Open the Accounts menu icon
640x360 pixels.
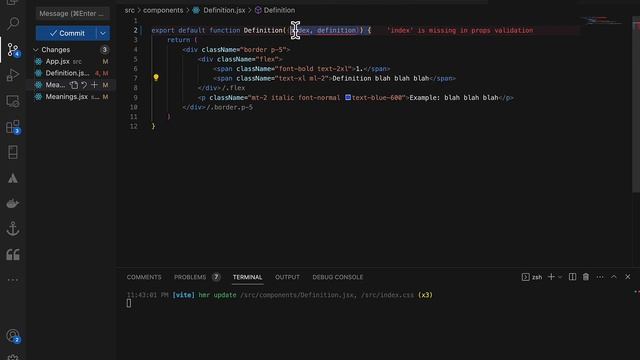[x=13, y=336]
